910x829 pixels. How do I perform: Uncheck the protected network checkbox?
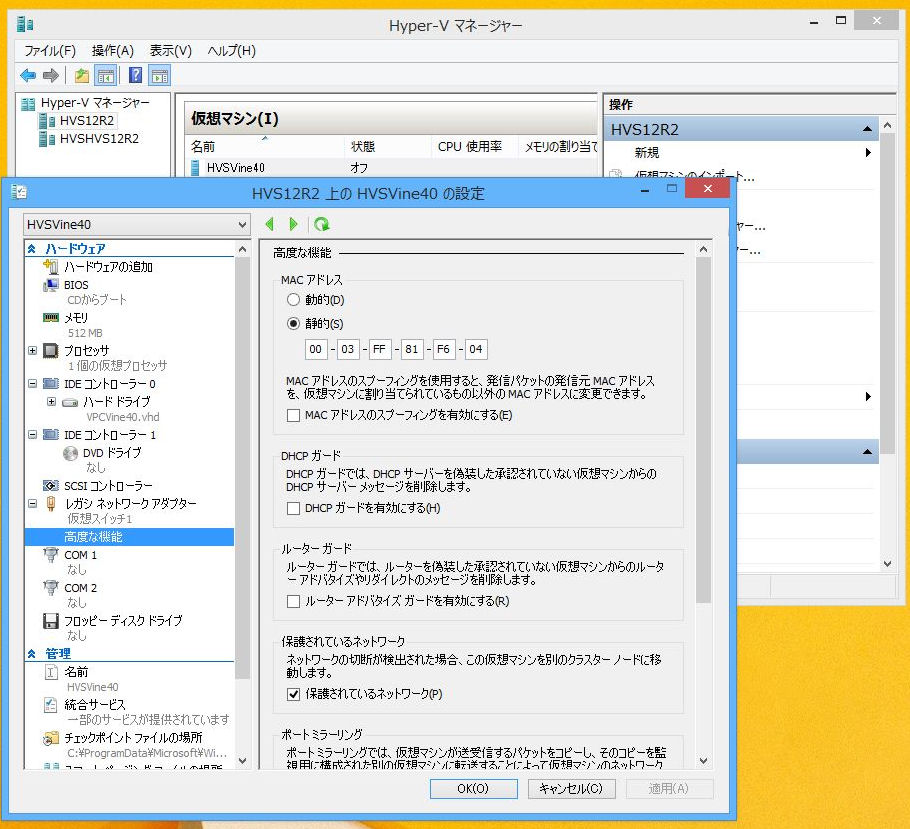tap(293, 694)
